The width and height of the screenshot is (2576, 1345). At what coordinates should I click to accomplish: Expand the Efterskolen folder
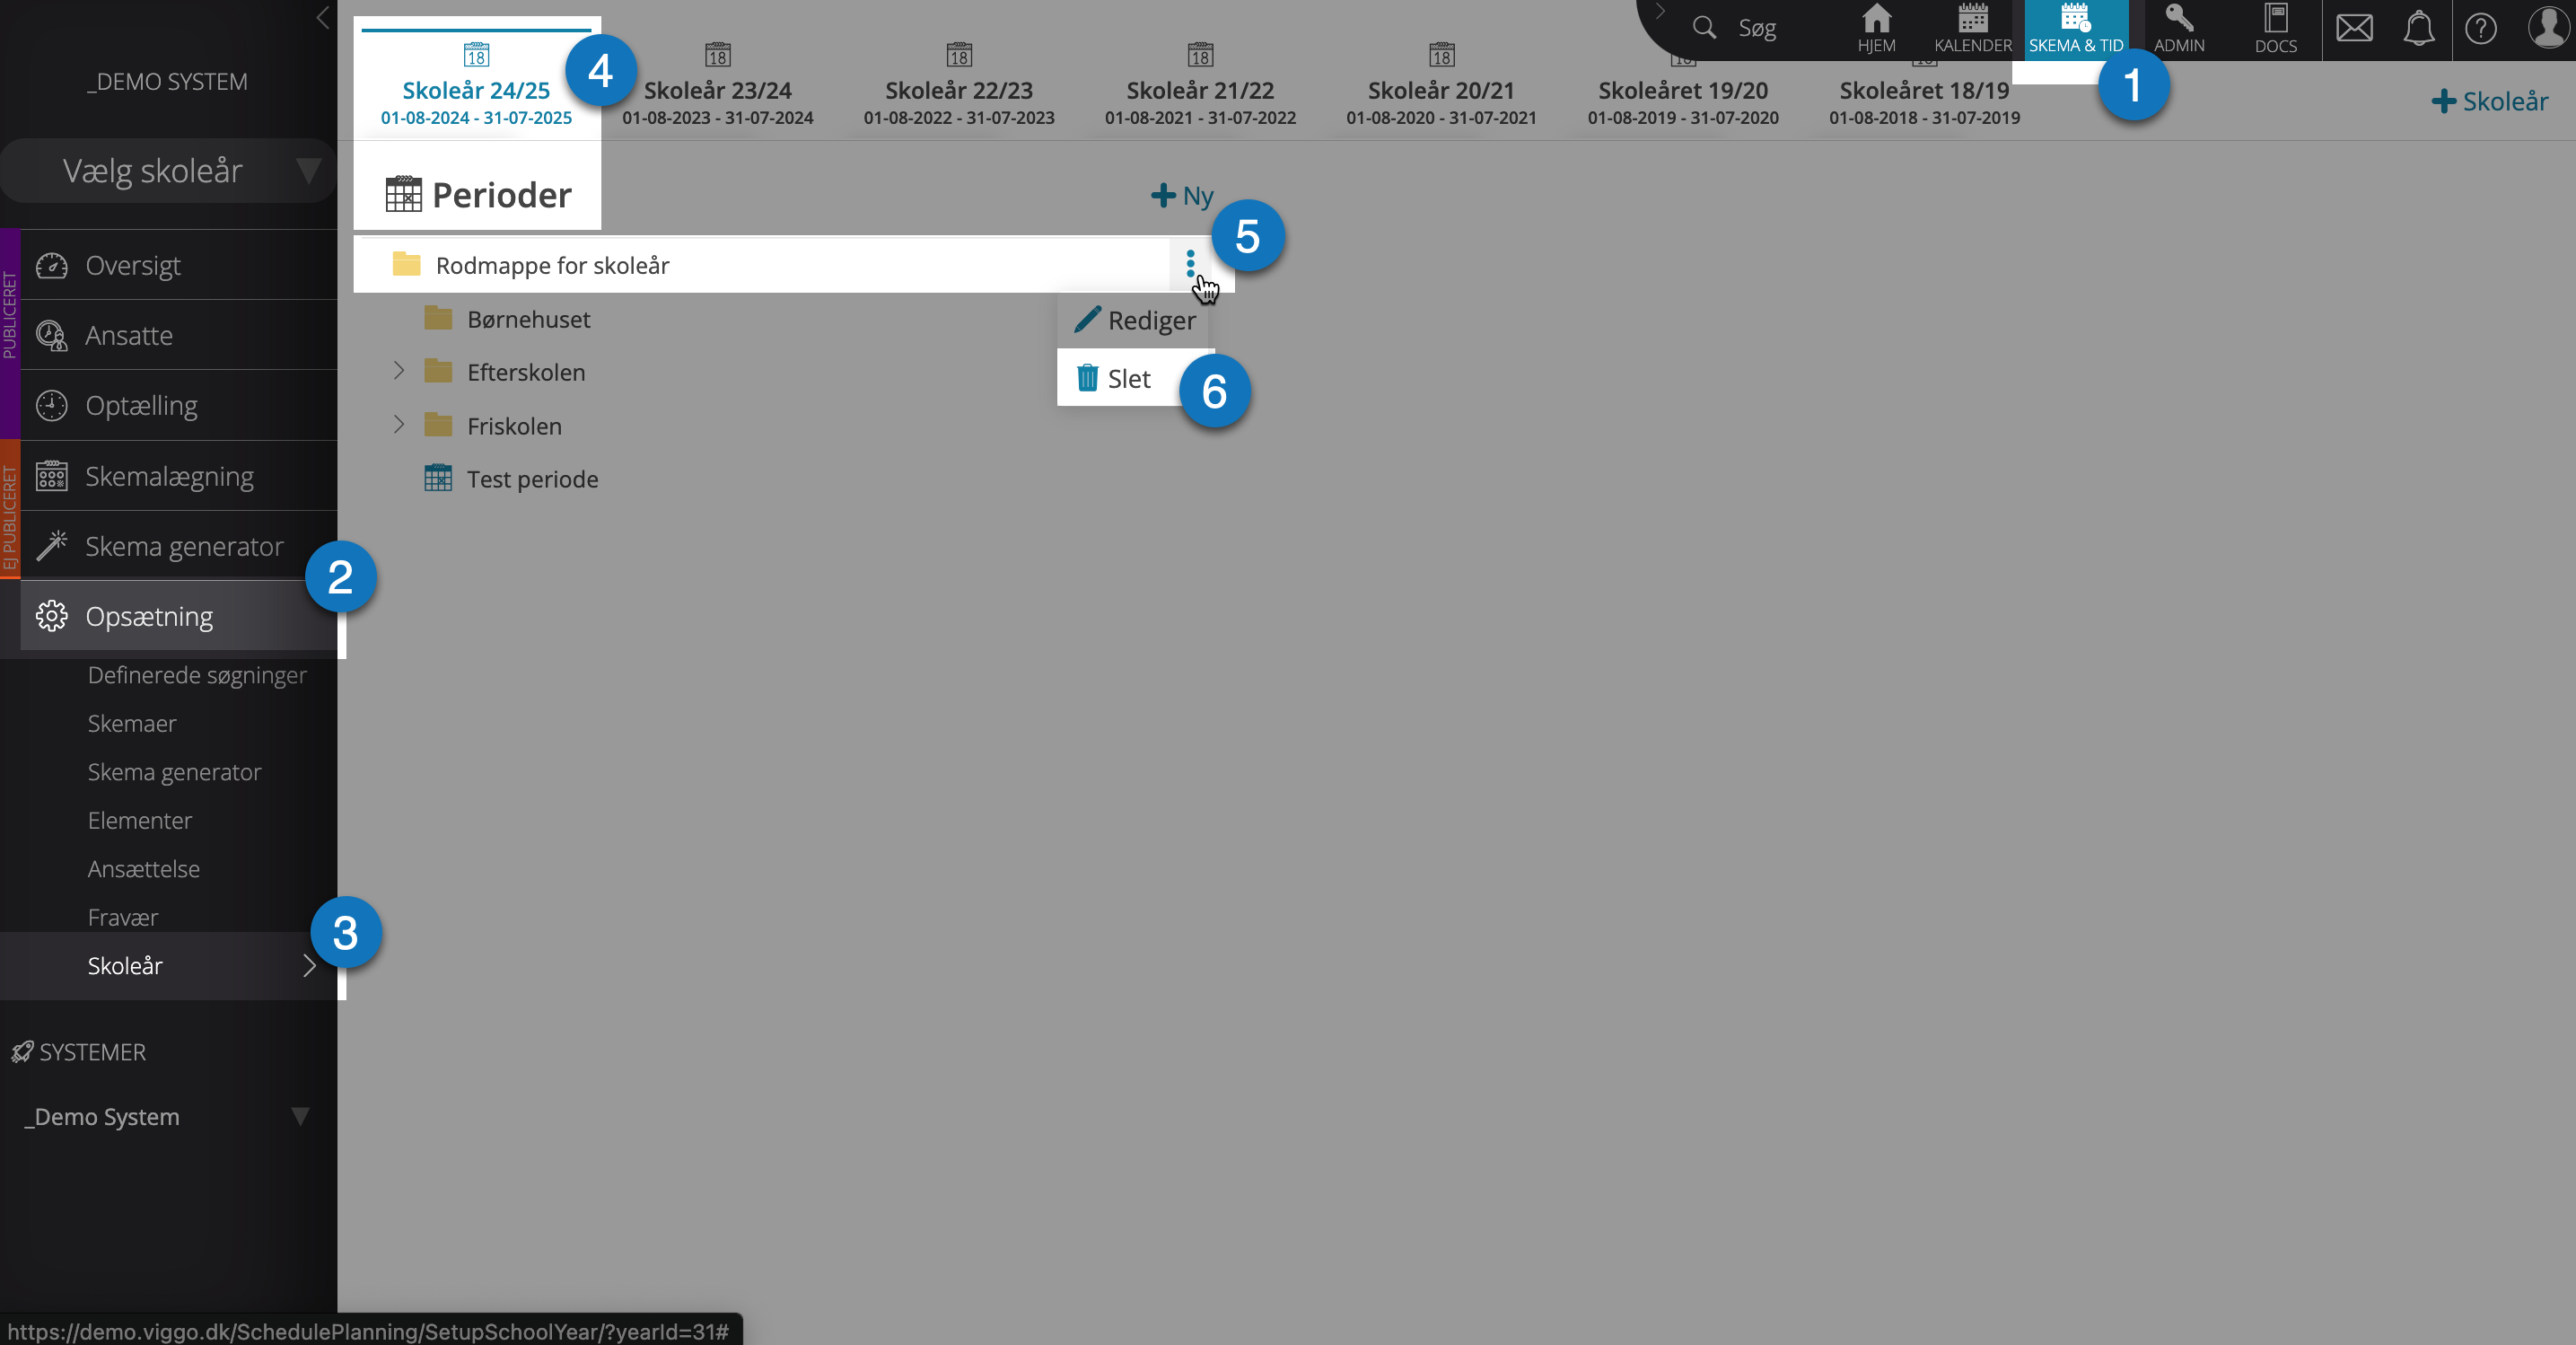398,371
